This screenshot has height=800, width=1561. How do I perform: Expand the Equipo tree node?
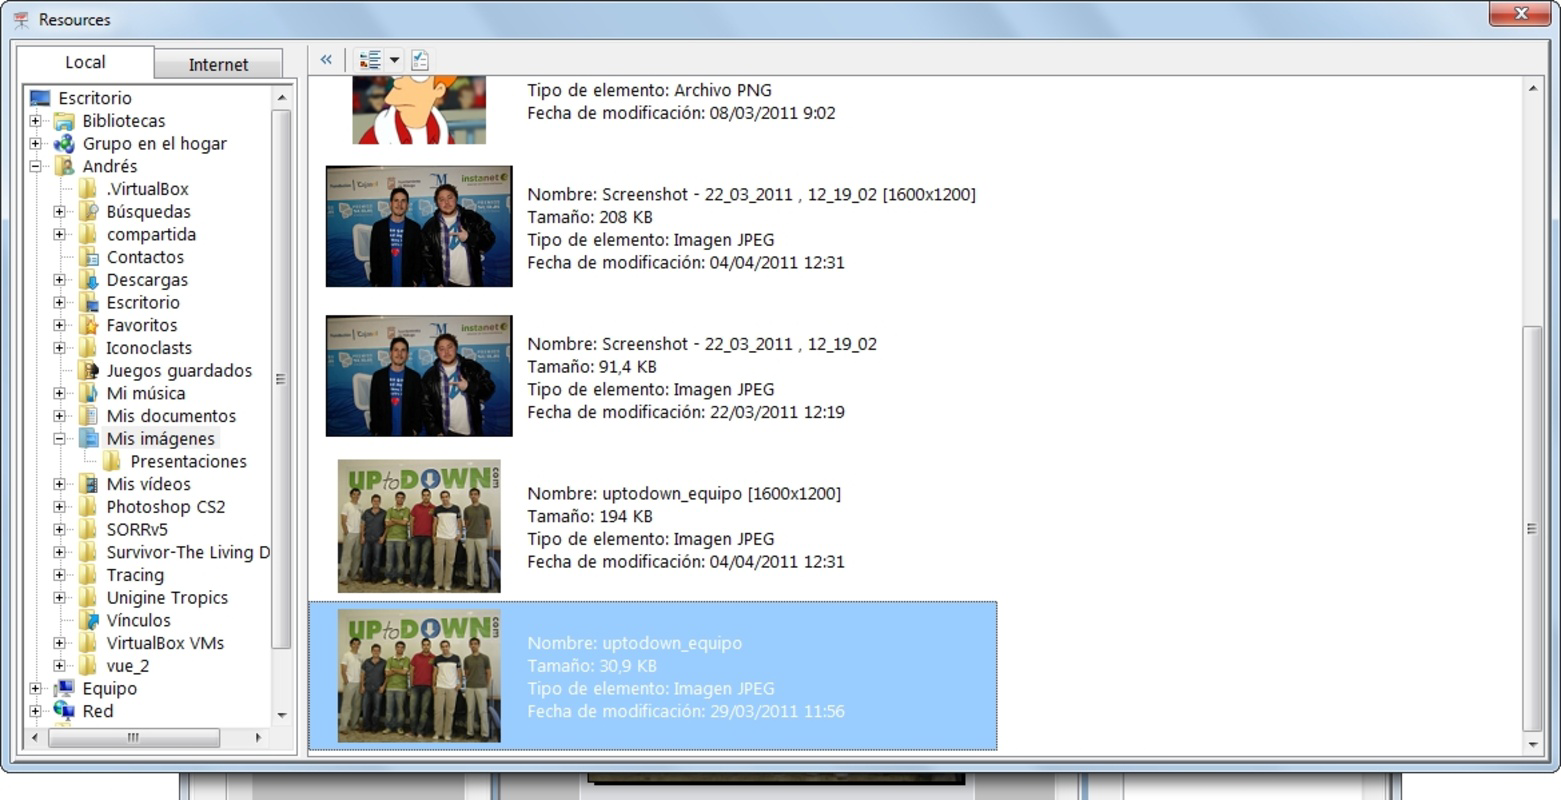click(x=35, y=688)
